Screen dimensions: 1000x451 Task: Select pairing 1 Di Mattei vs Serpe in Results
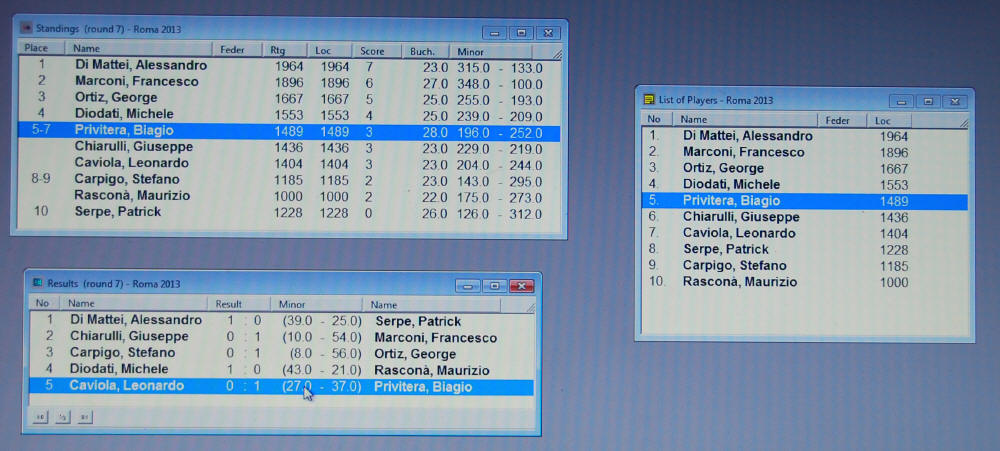tap(281, 321)
